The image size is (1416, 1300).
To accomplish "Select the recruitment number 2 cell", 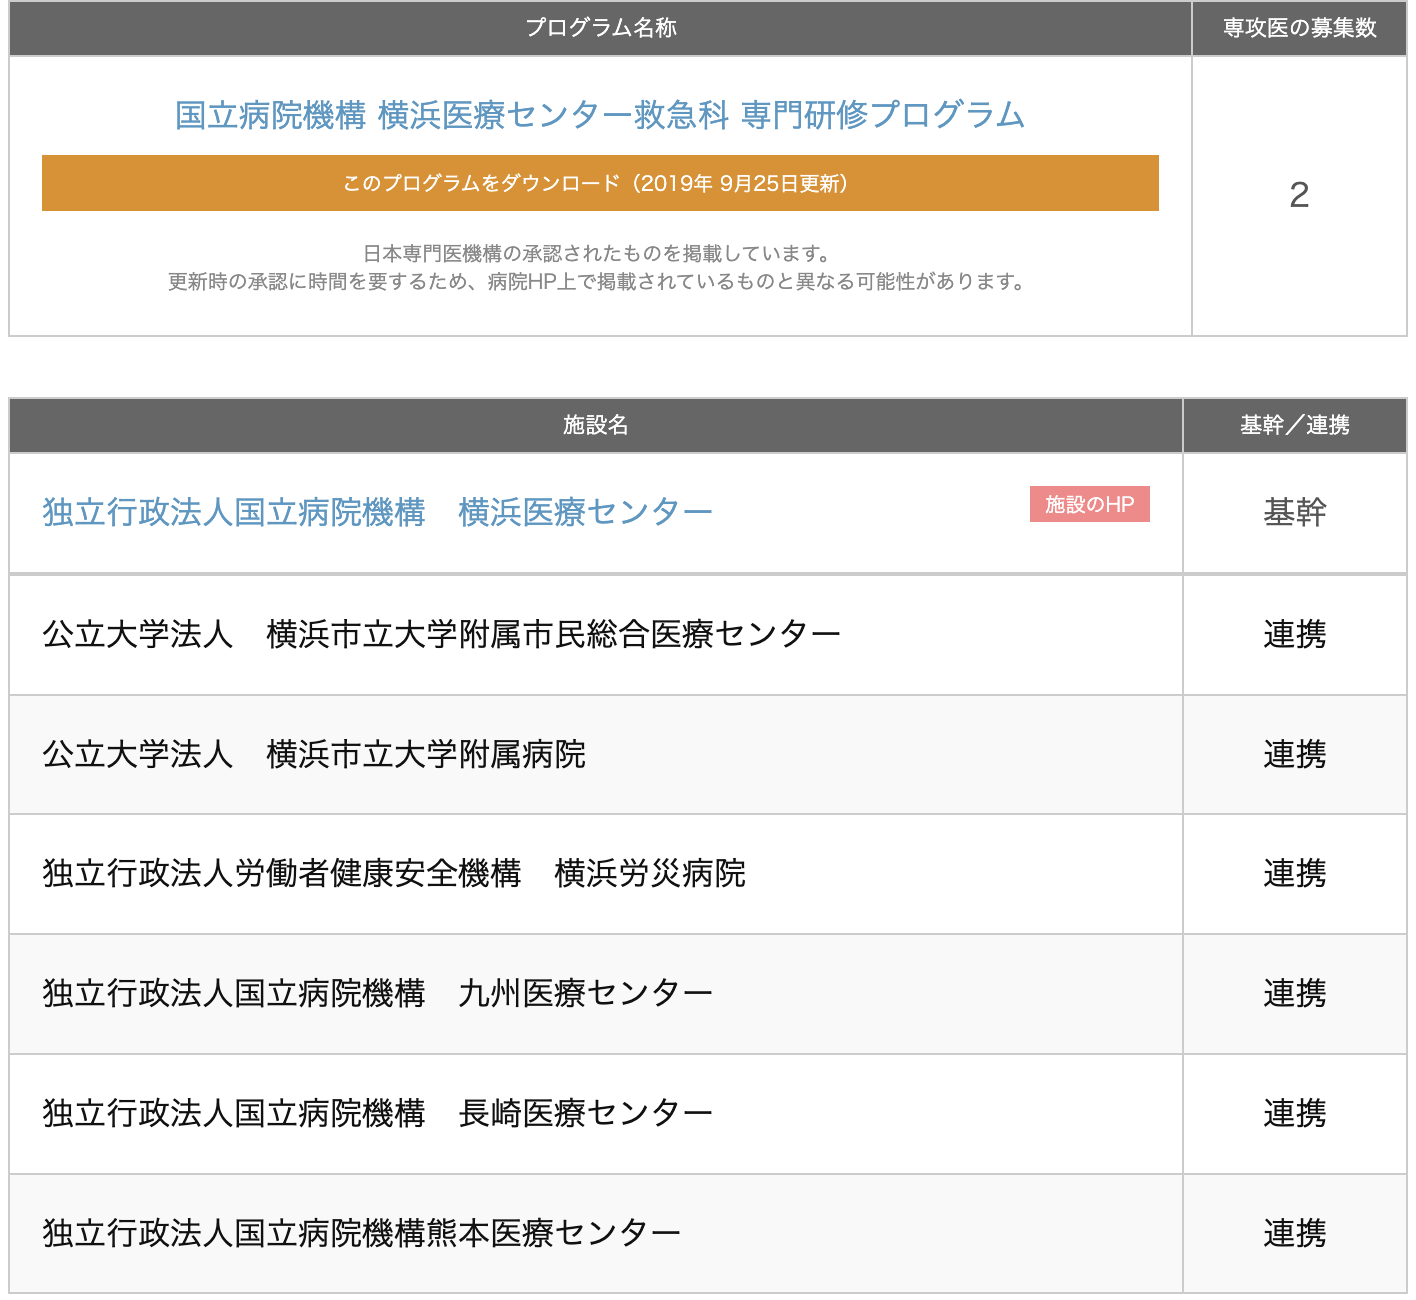I will coord(1299,195).
